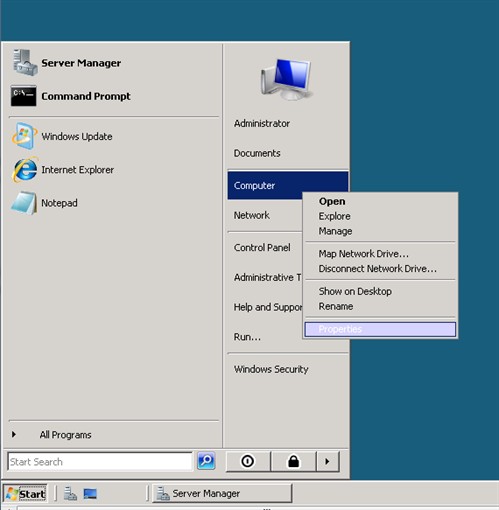Image resolution: width=499 pixels, height=510 pixels.
Task: Click the Start button
Action: tap(25, 494)
